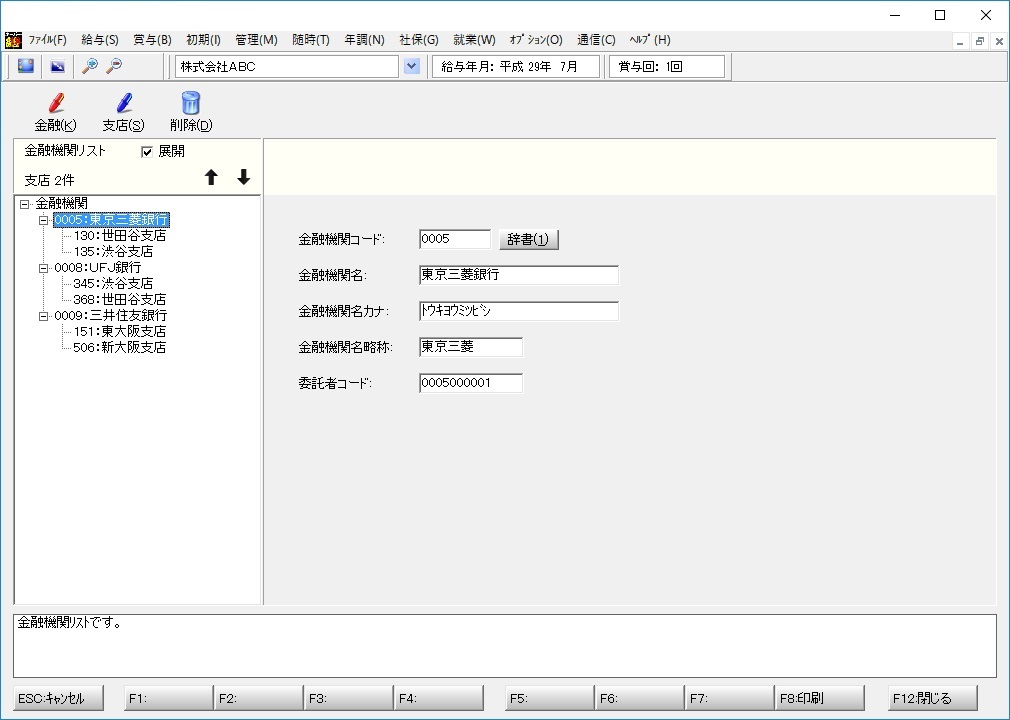This screenshot has width=1010, height=720.
Task: Select branch 135:渋谷支店
Action: [x=113, y=252]
